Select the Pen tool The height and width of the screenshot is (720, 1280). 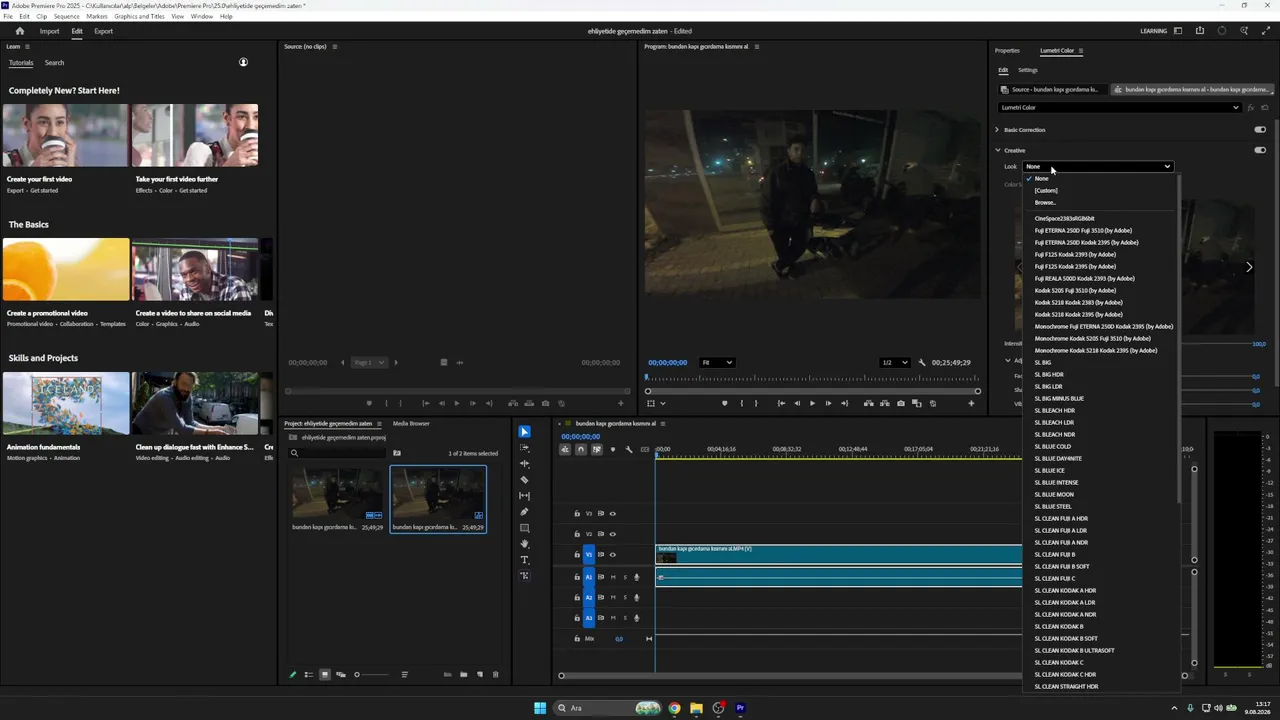[x=524, y=511]
